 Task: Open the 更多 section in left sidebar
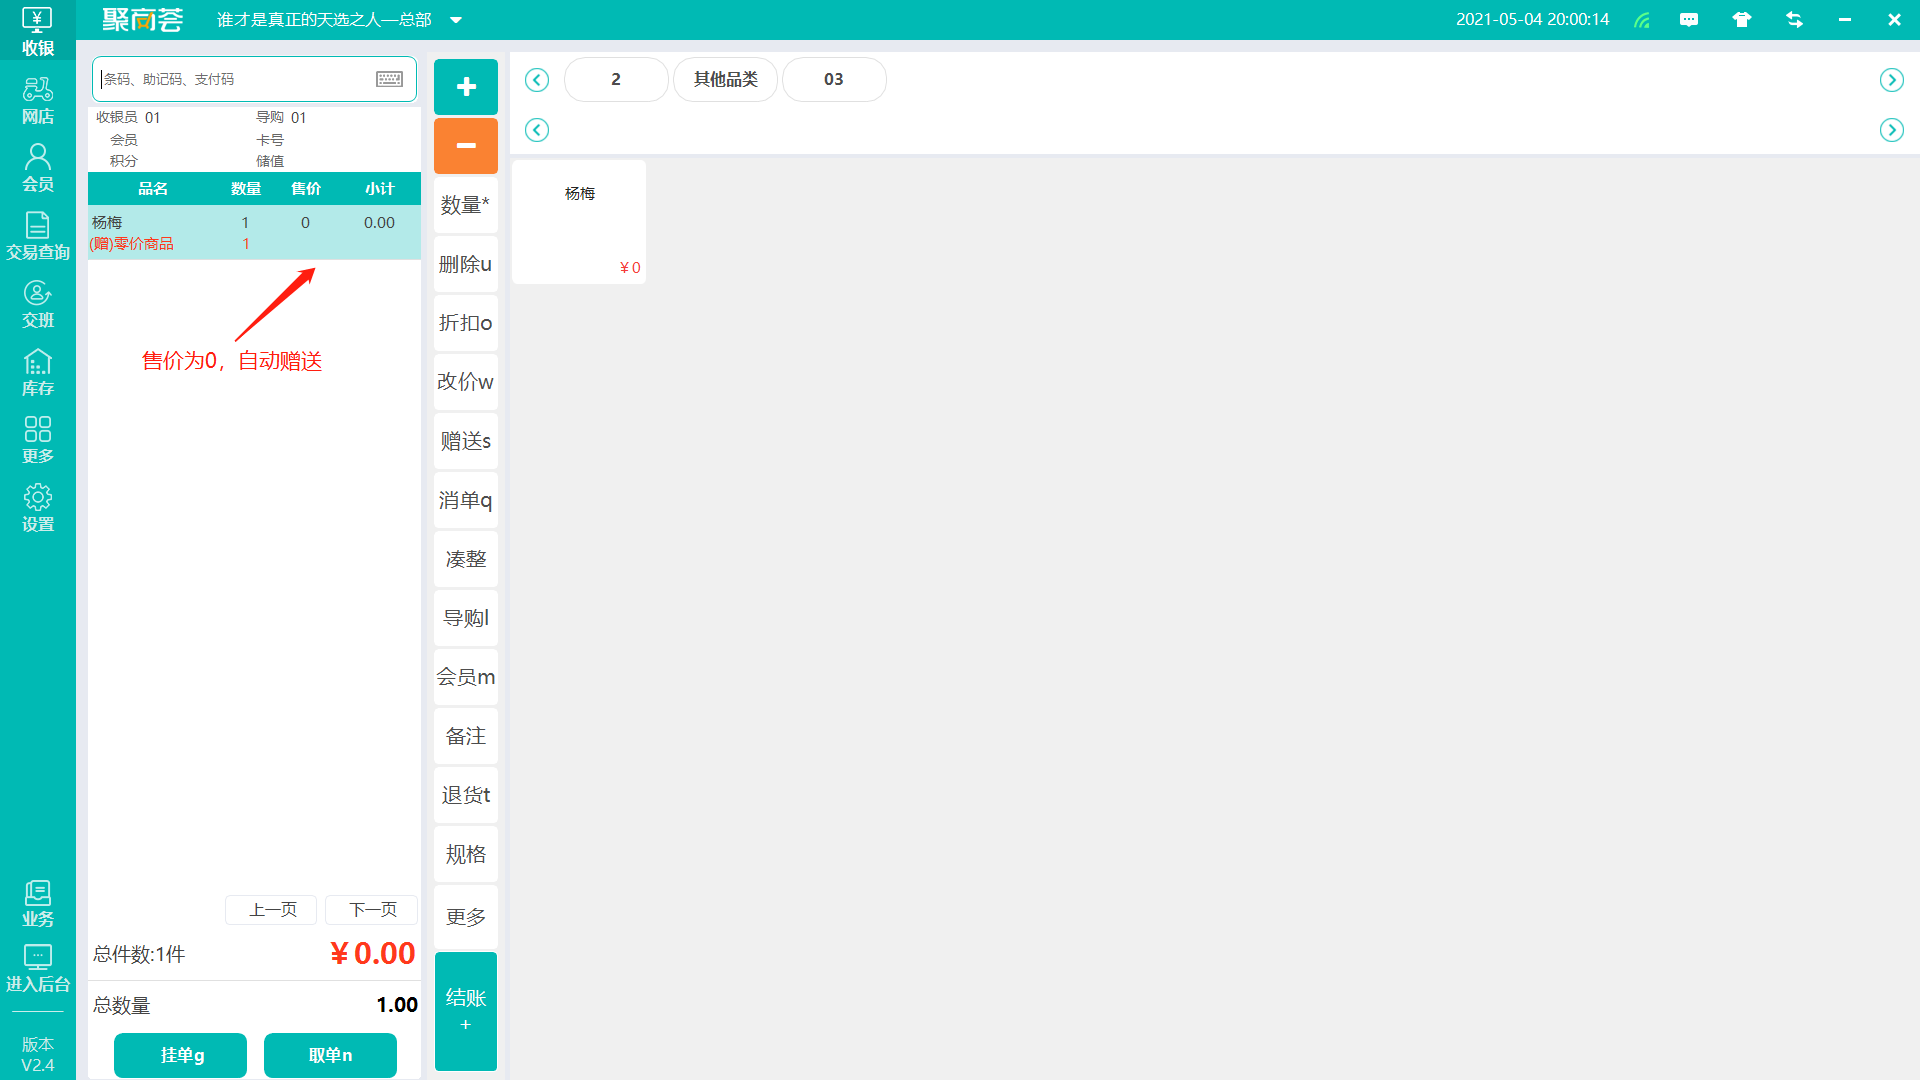37,440
